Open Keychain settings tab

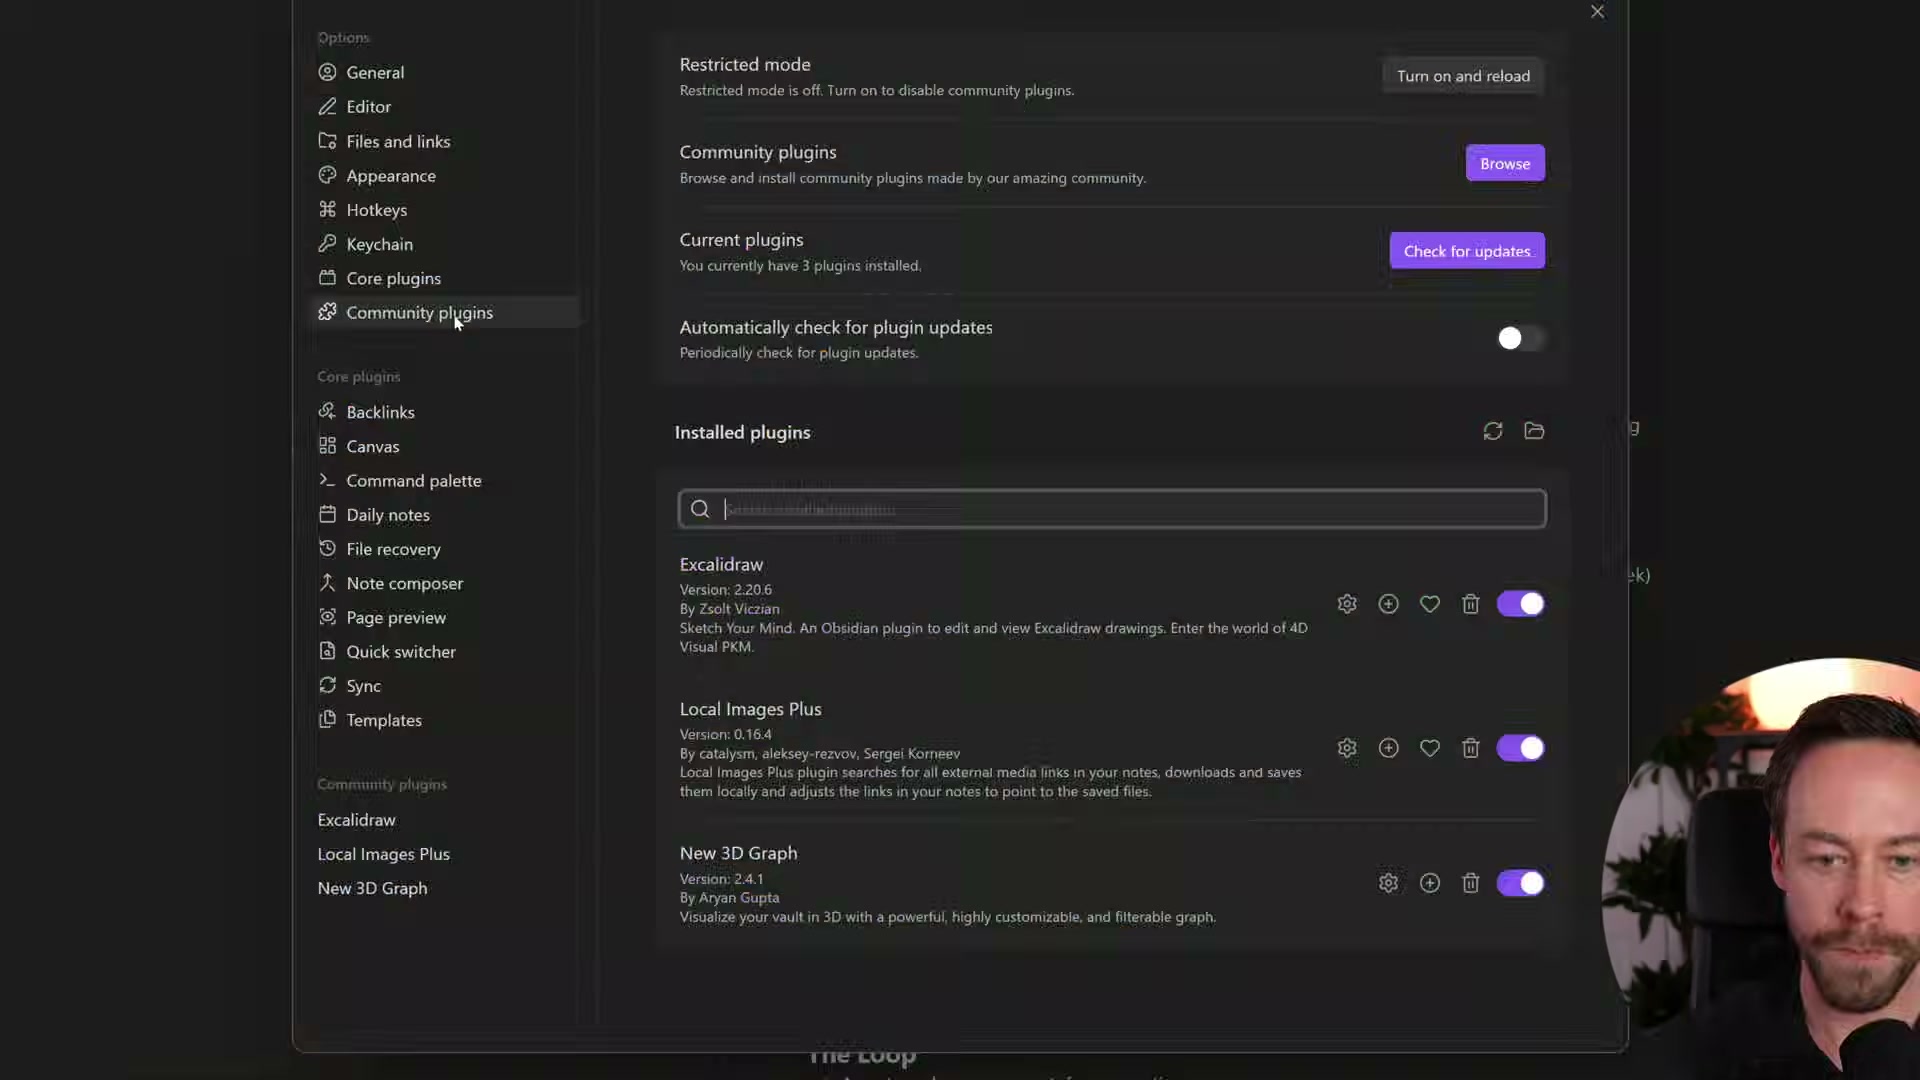pos(445,244)
